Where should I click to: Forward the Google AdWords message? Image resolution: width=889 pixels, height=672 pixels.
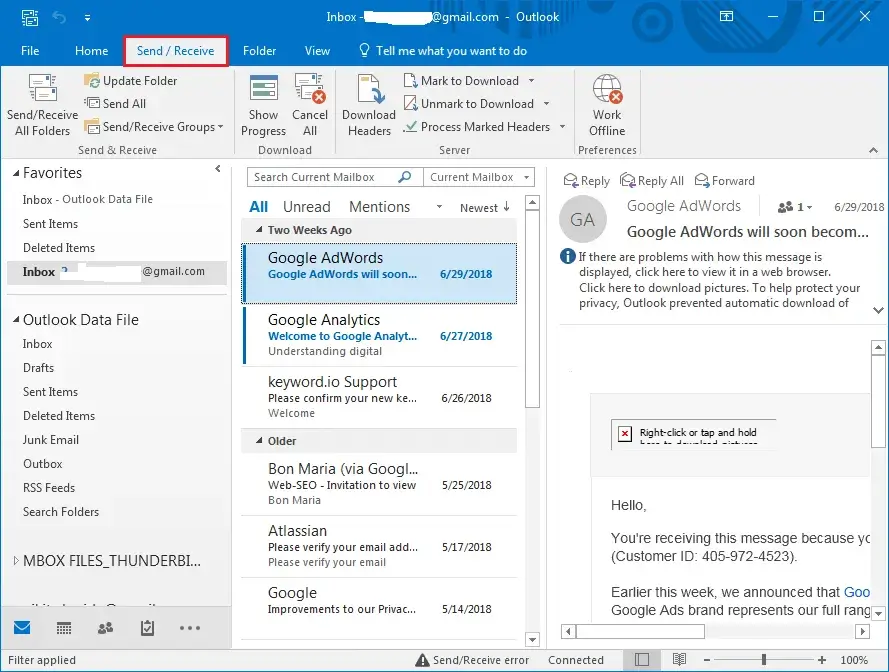(x=725, y=181)
